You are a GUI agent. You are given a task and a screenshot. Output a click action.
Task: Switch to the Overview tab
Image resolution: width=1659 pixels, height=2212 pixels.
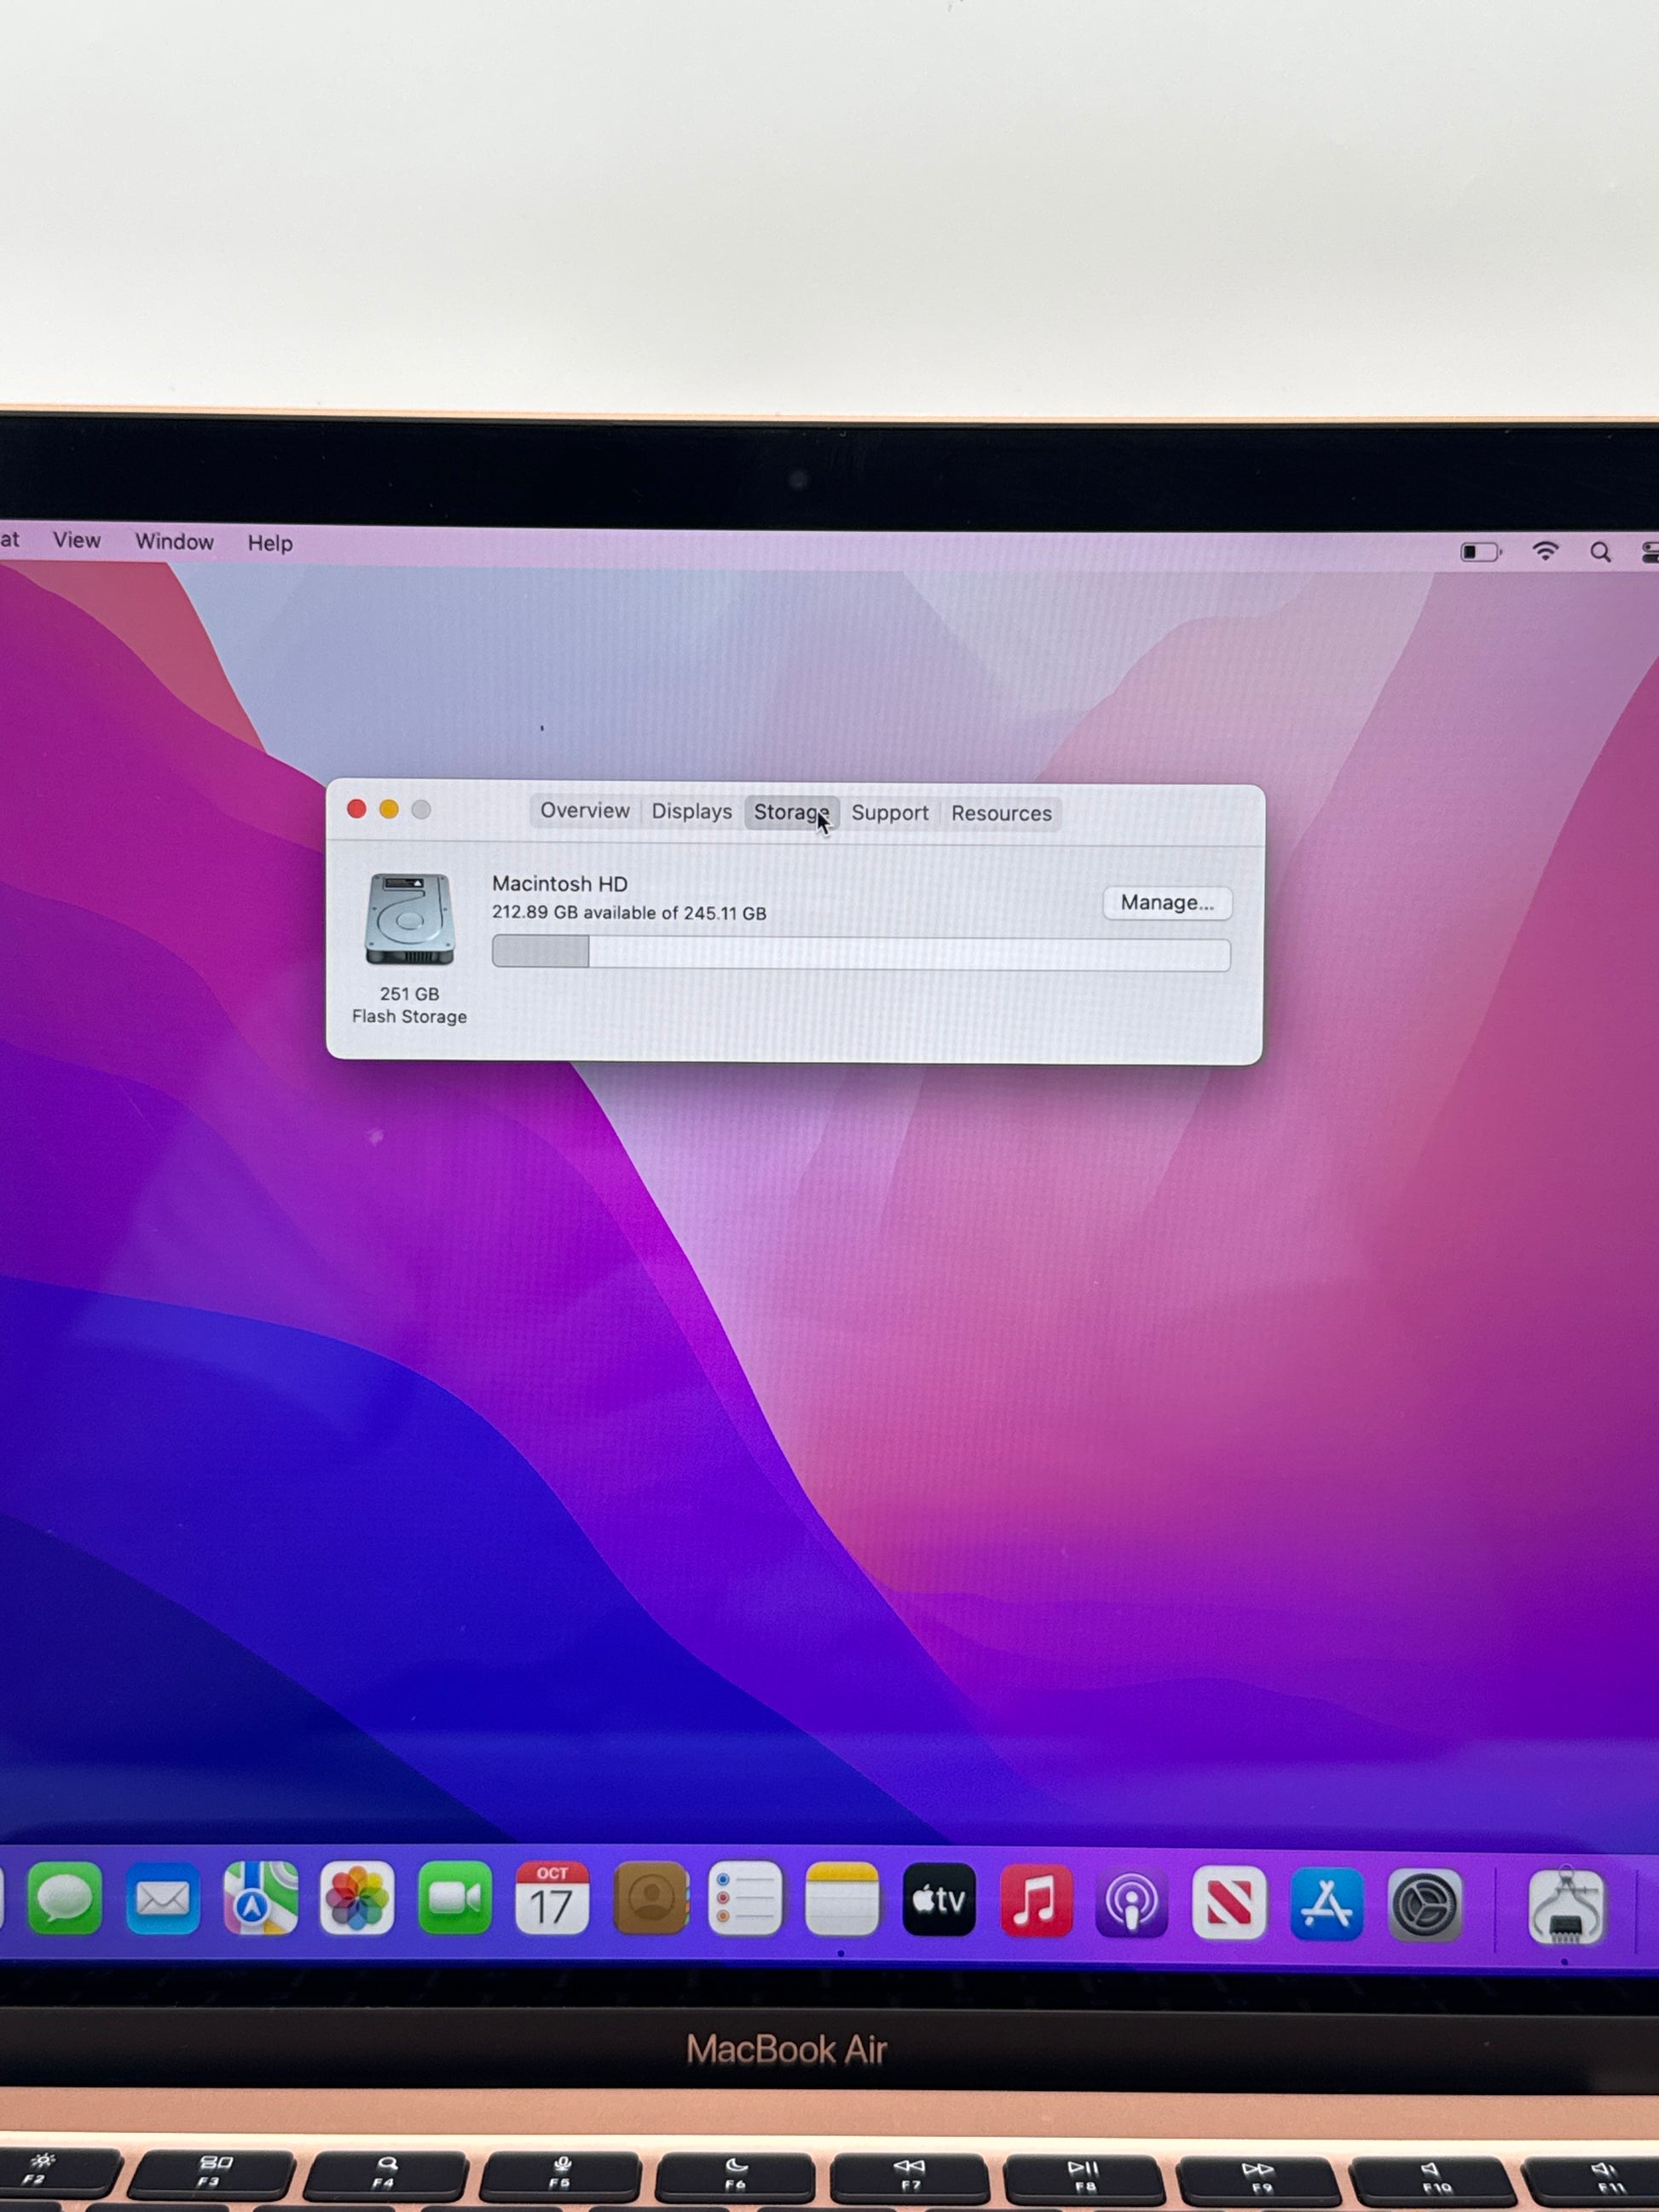585,811
